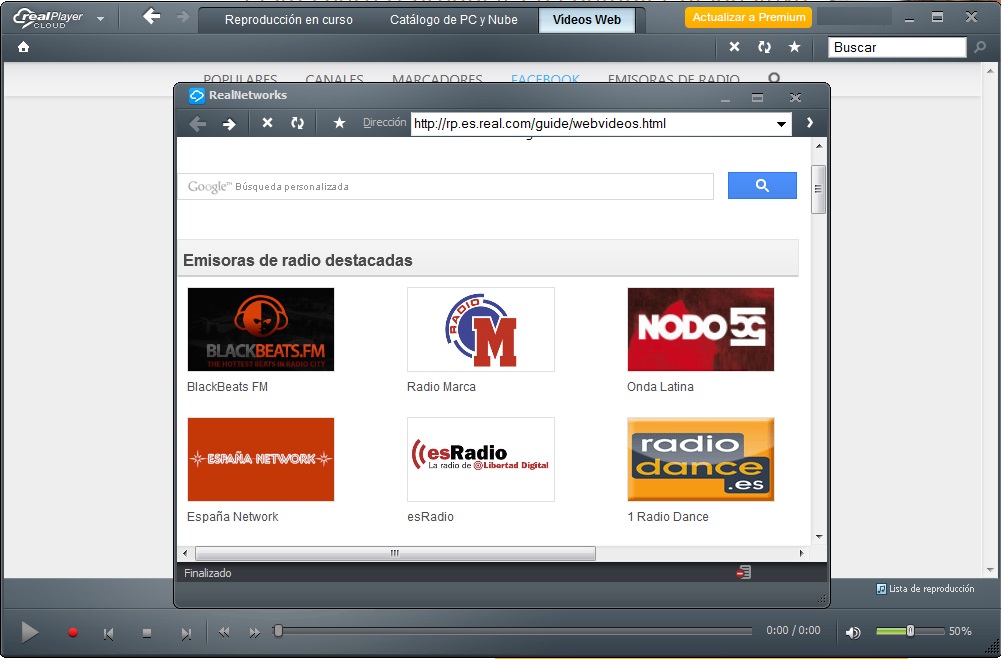Click the 1 Radio Dance text link
The height and width of the screenshot is (659, 1001).
click(668, 517)
